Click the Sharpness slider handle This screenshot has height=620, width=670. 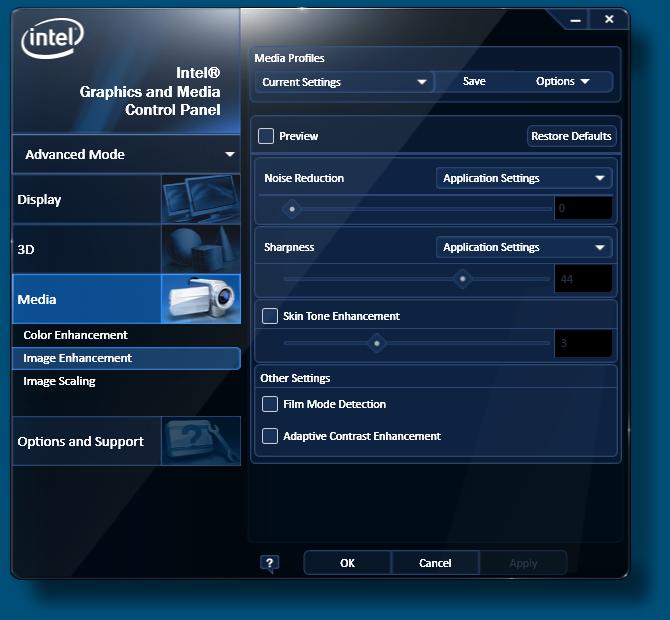coord(462,279)
